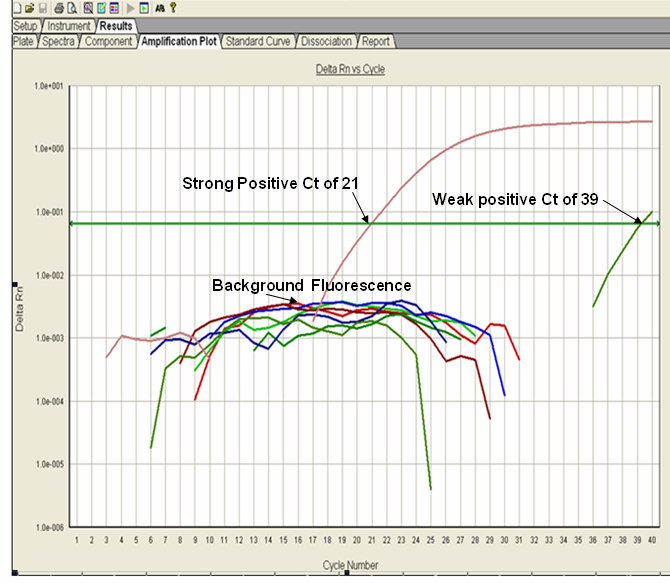Open the Instrument tab
670x583 pixels.
69,26
